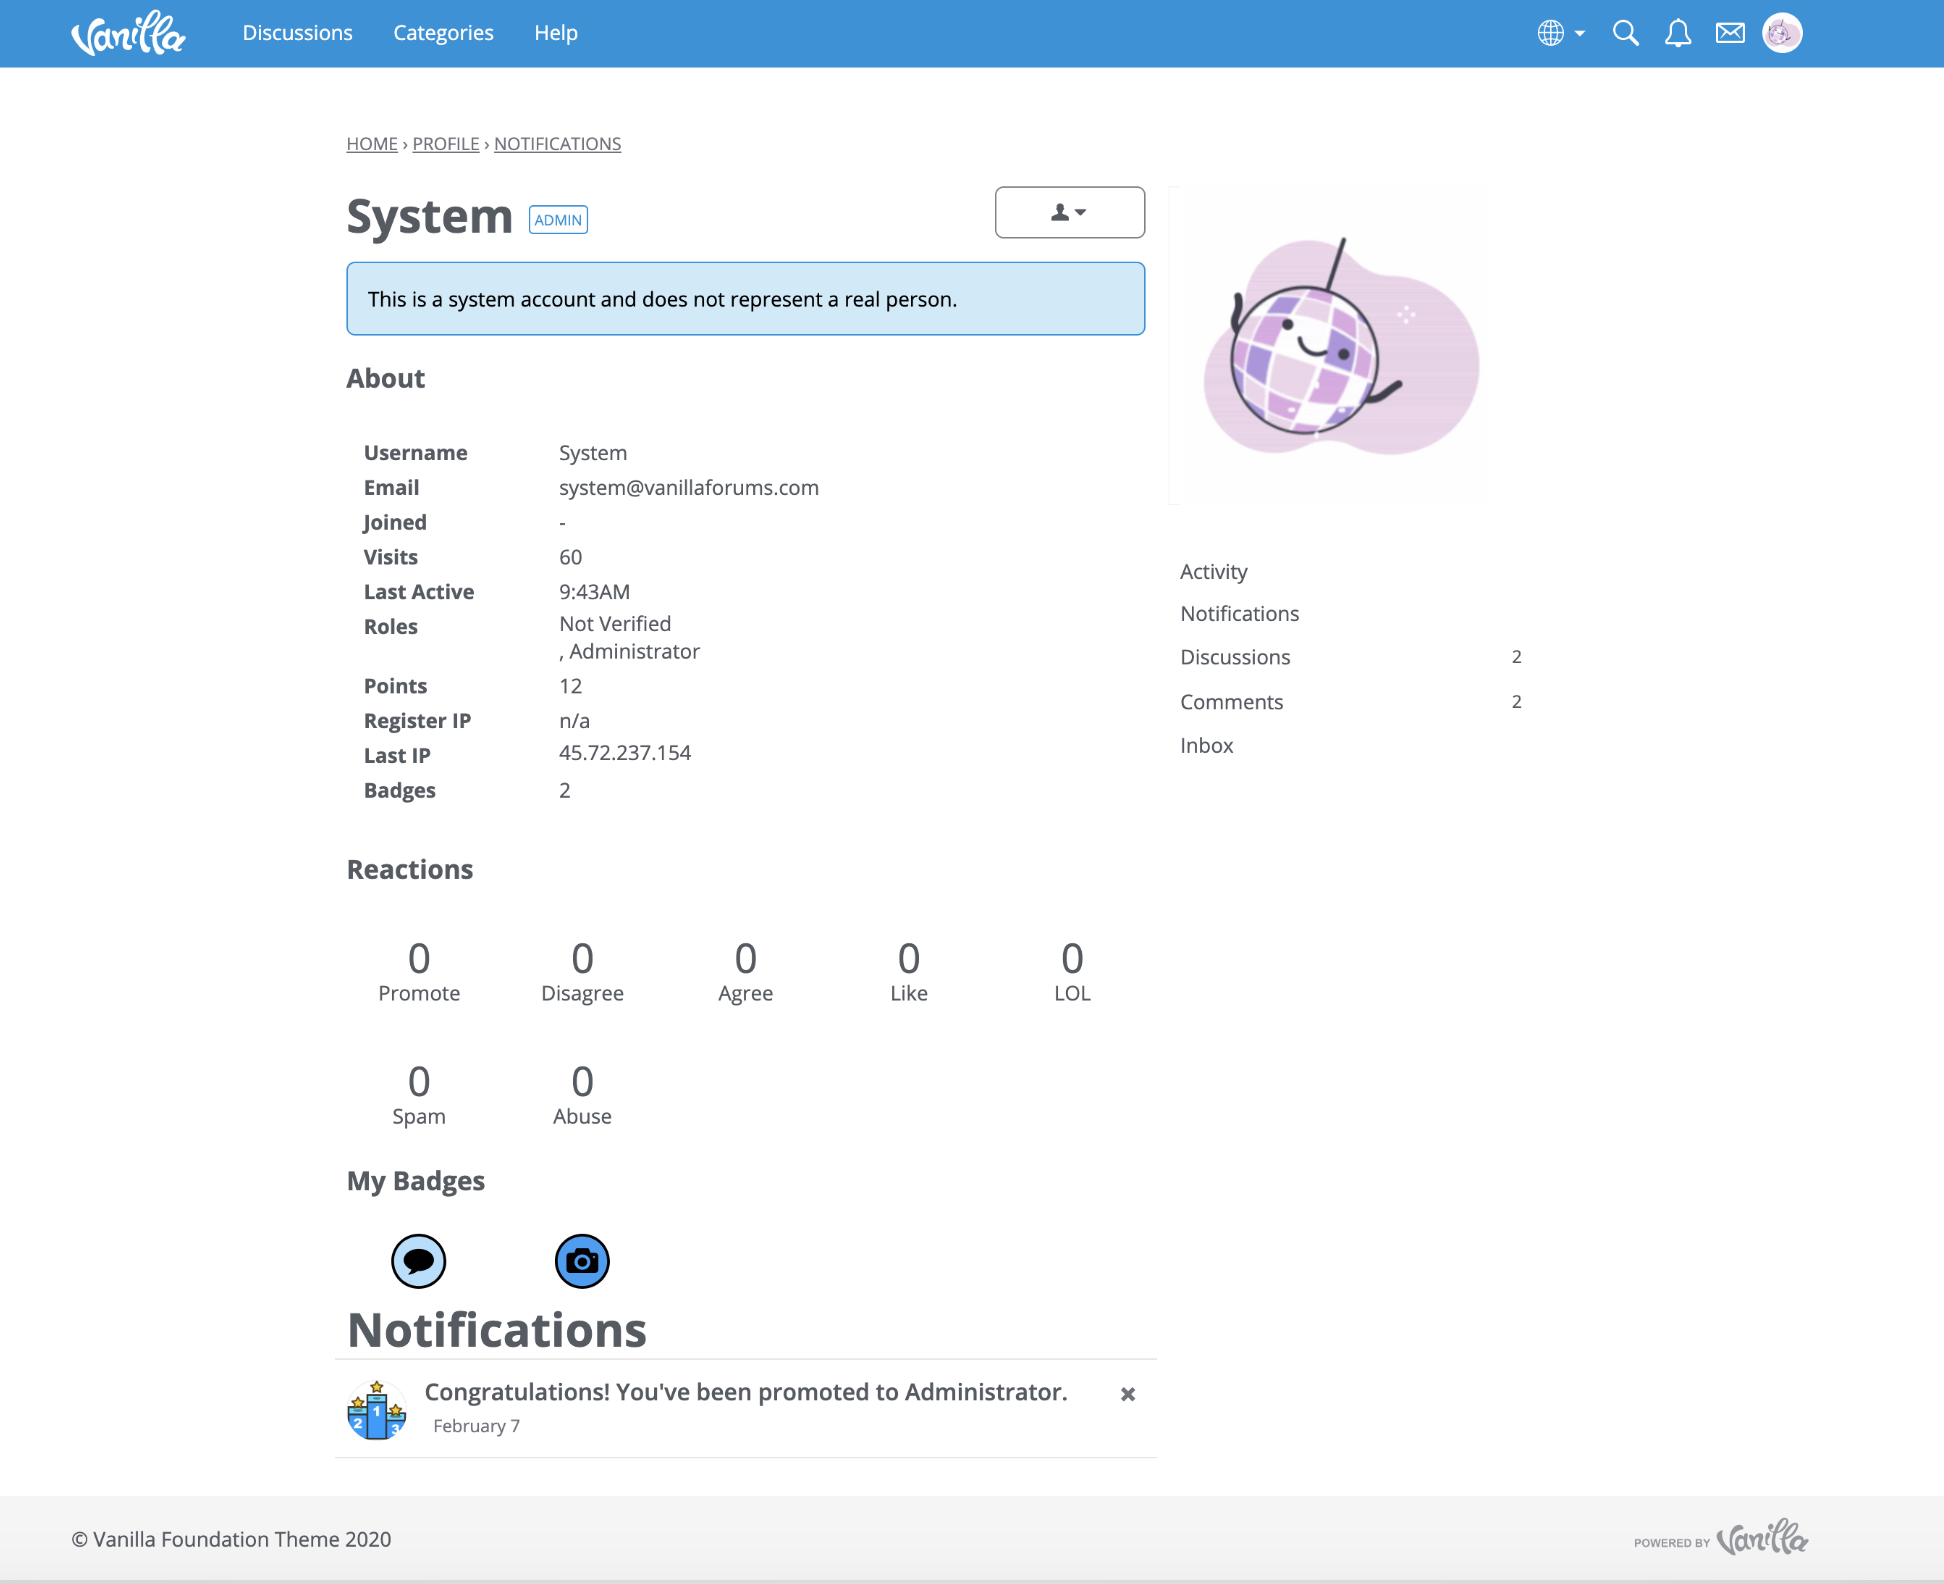
Task: Open the Inbox sidebar link
Action: tap(1206, 745)
